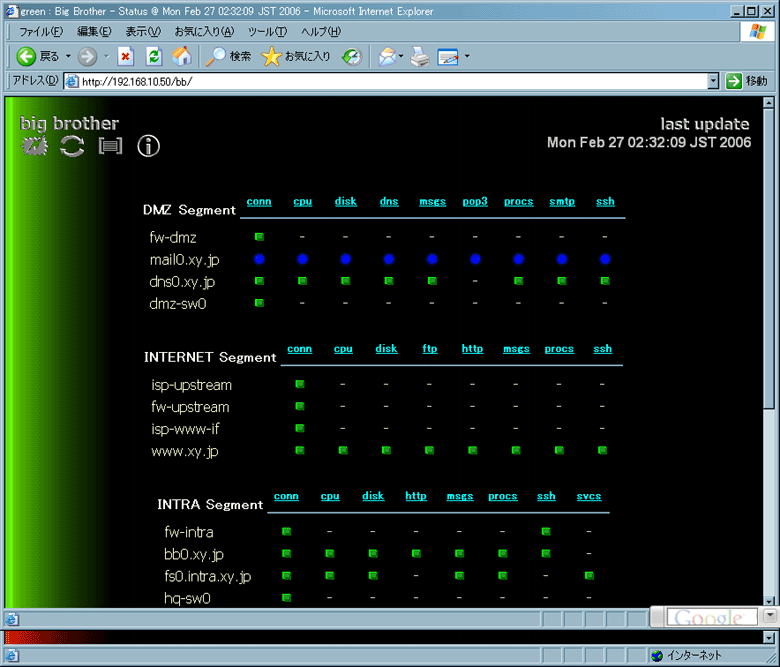Click INTERNET Segment ftp column link
This screenshot has height=667, width=780.
coord(430,349)
